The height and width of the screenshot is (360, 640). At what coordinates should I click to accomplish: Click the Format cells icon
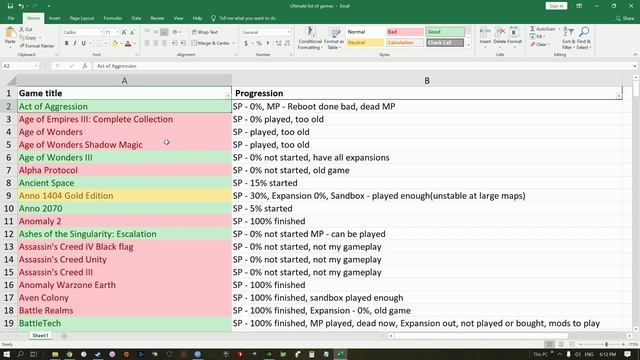point(514,32)
